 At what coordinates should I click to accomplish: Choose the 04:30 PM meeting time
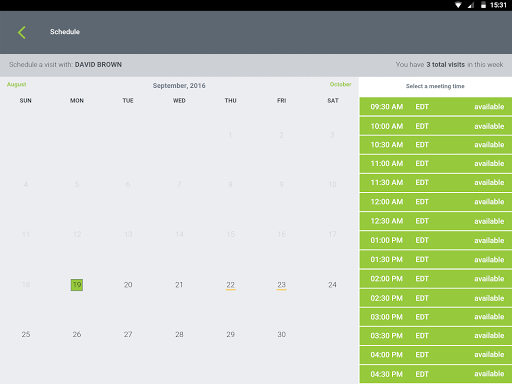click(x=436, y=374)
